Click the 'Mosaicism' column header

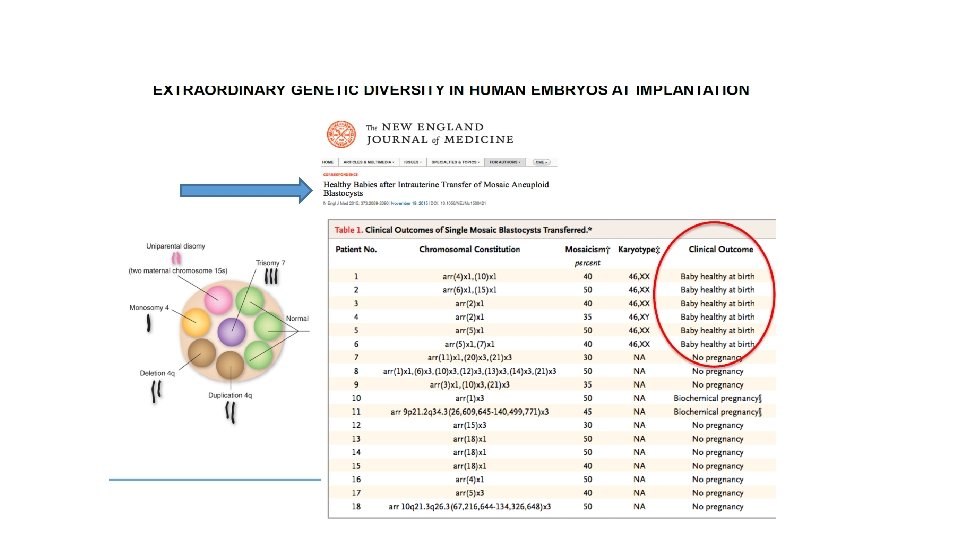point(587,249)
